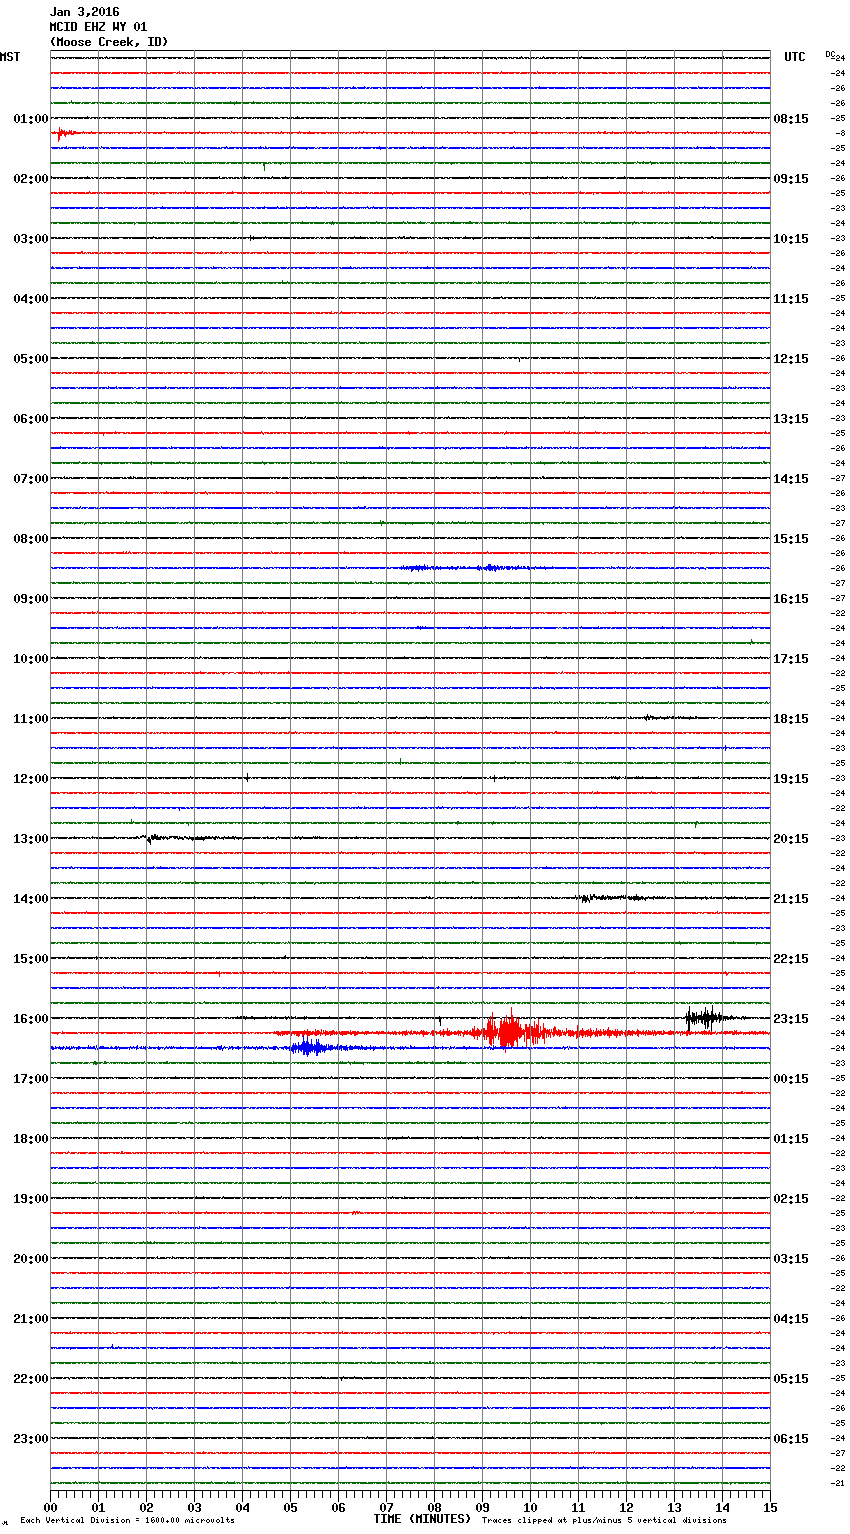
Task: Select the 20:00 MST time label
Action: tap(31, 1258)
